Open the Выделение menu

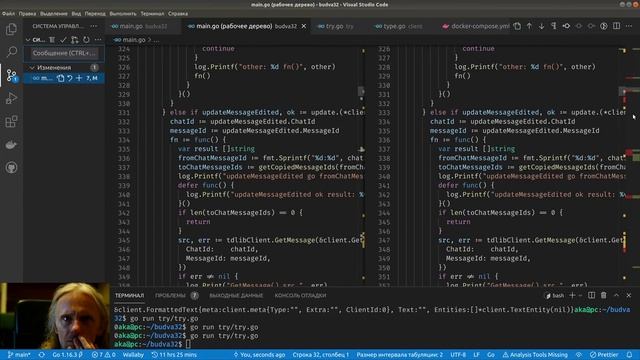[x=54, y=13]
